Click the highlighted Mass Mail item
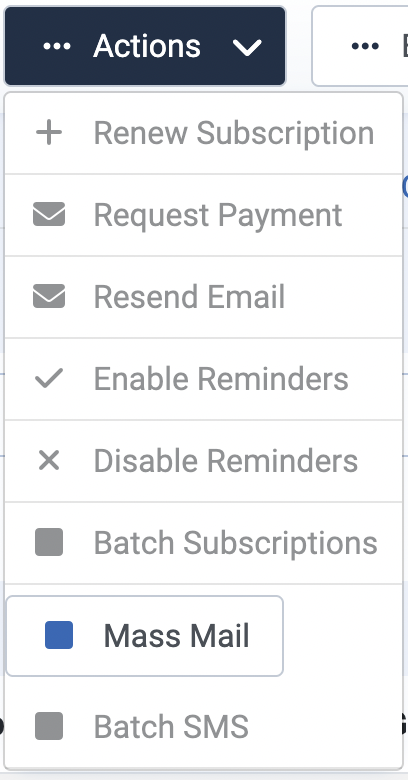The height and width of the screenshot is (780, 408). pyautogui.click(x=144, y=636)
